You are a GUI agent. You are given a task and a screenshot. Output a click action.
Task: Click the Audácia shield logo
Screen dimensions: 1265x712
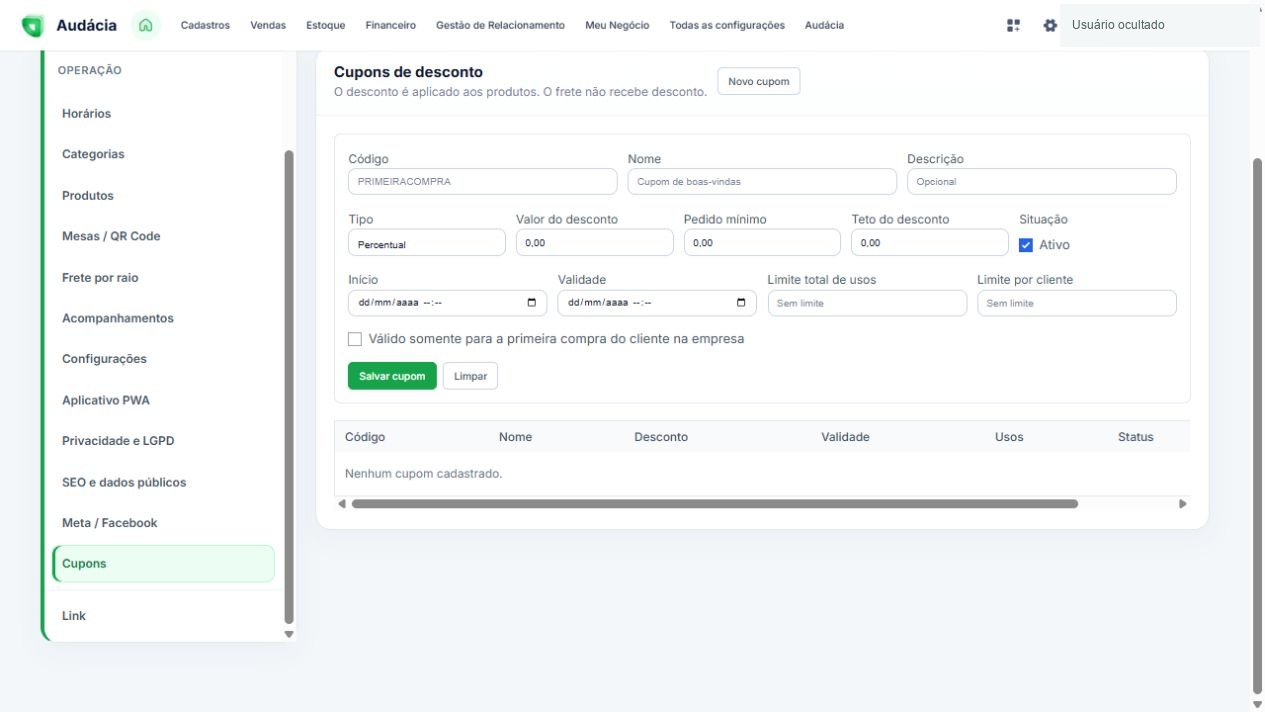[x=32, y=26]
